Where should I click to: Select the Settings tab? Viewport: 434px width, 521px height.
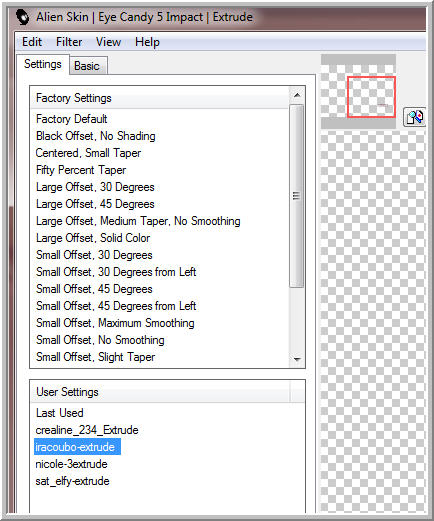(x=43, y=64)
